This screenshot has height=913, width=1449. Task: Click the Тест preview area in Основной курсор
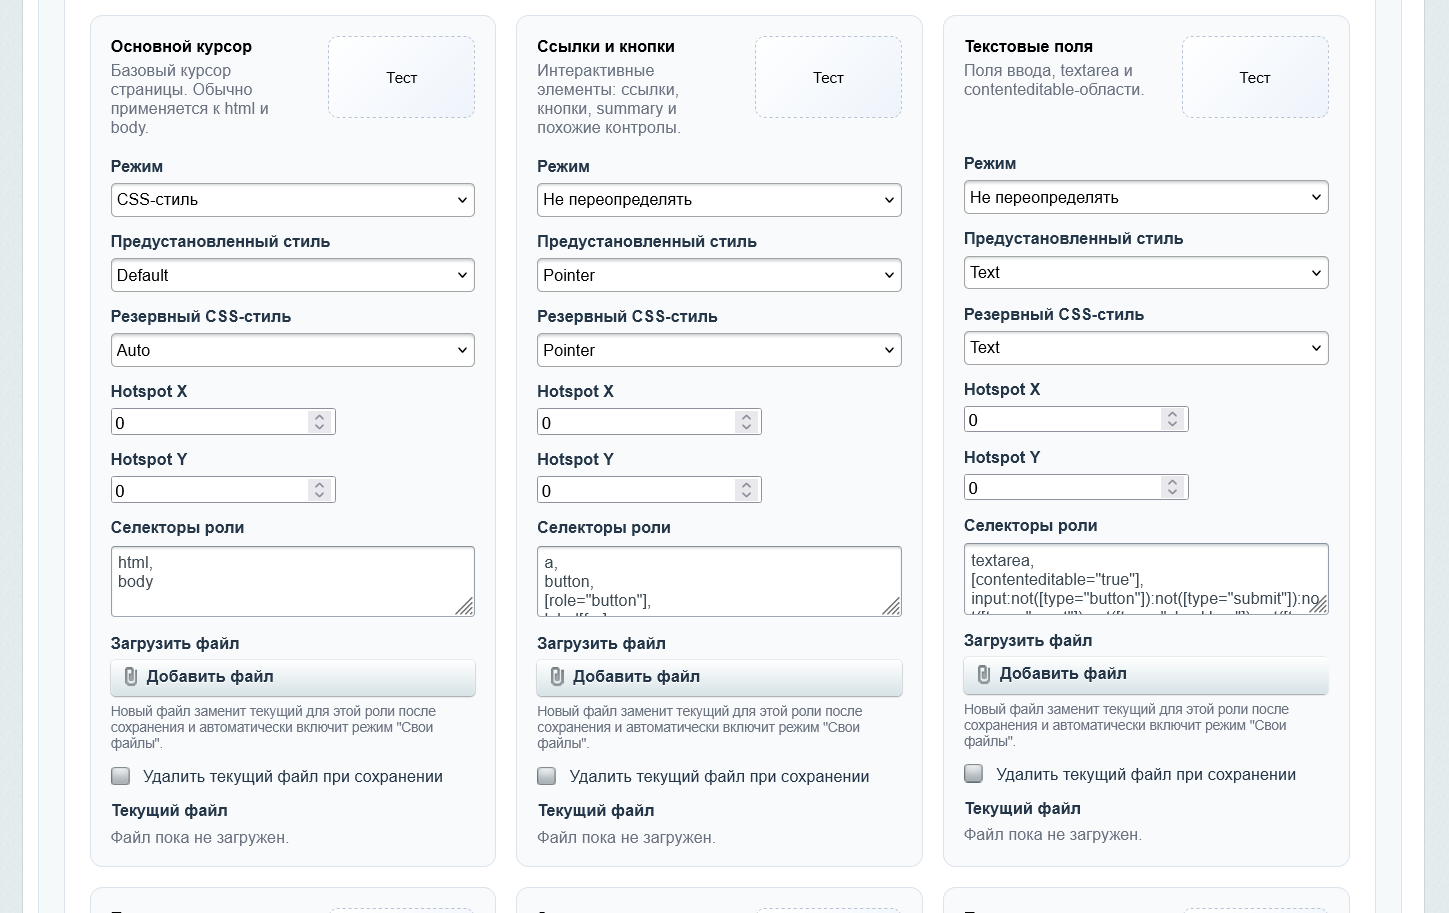point(402,77)
